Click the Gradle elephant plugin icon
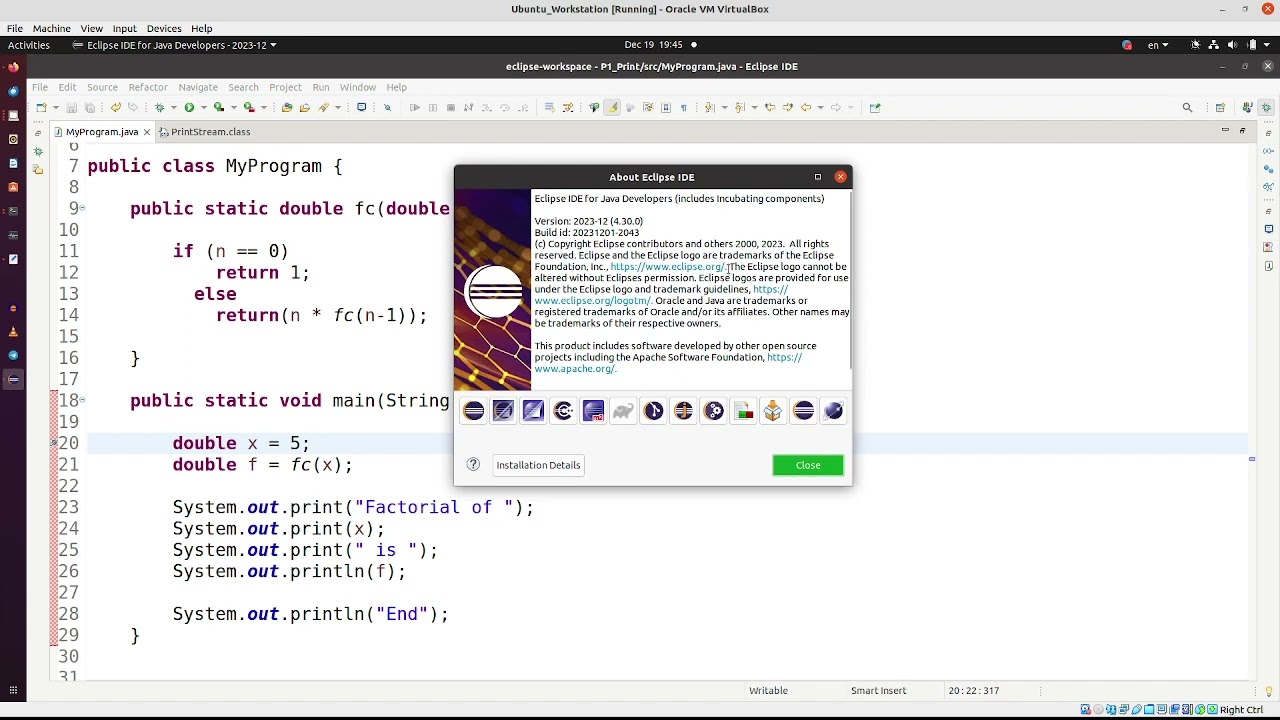The image size is (1280, 720). pos(623,411)
